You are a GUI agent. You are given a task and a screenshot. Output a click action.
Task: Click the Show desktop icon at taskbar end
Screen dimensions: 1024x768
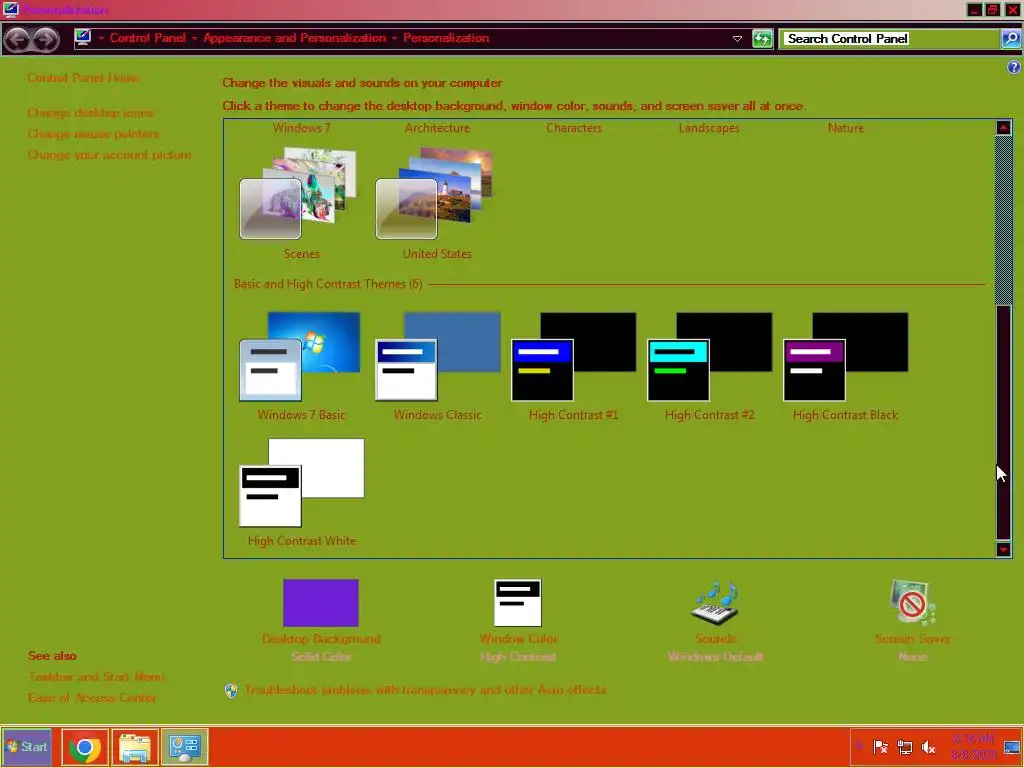pos(1012,747)
